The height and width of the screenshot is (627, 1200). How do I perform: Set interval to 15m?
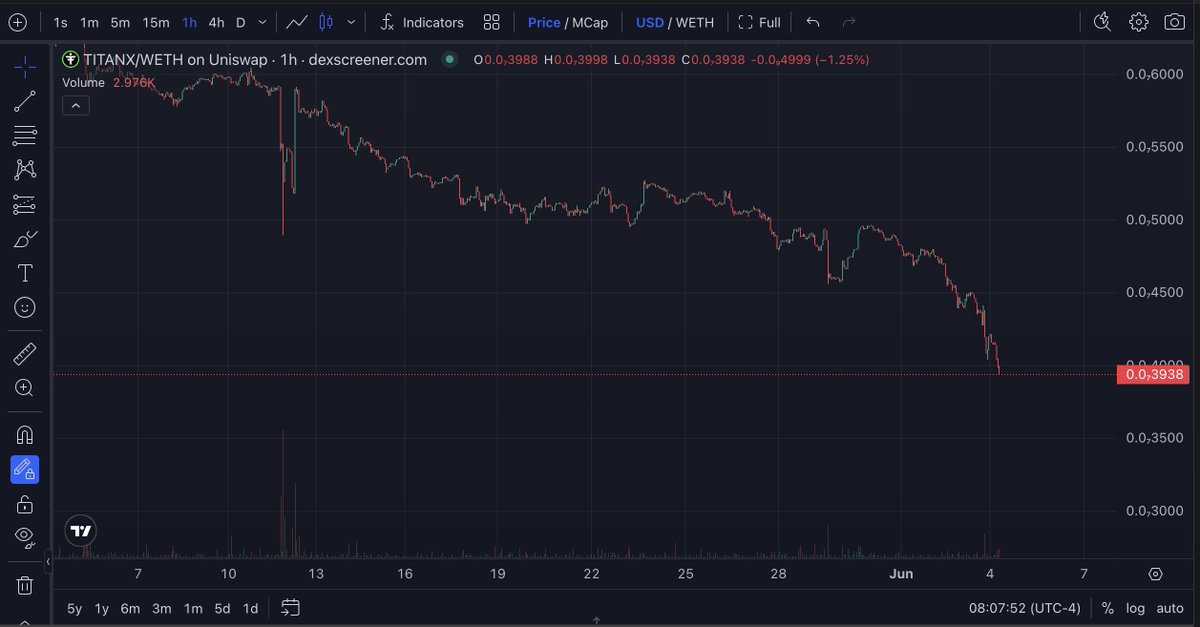[x=155, y=22]
